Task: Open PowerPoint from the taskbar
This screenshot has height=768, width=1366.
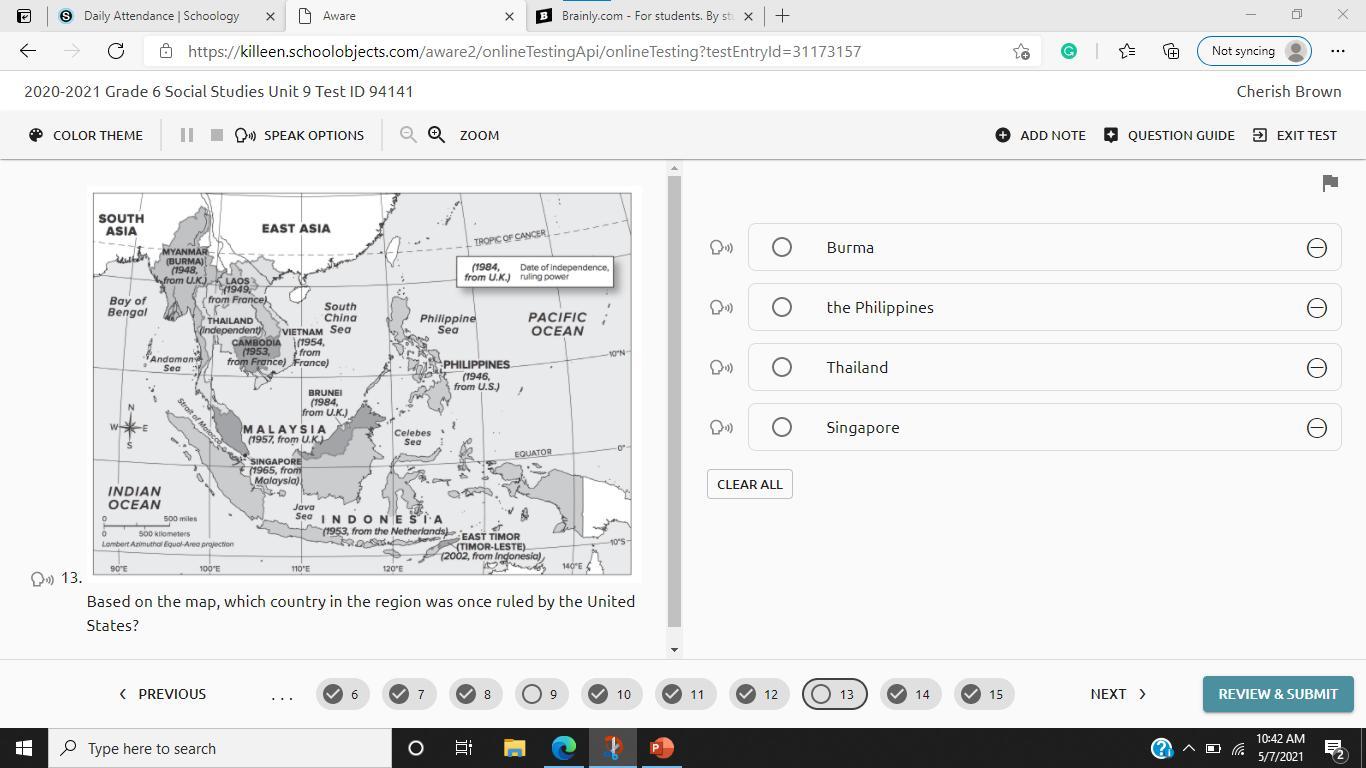Action: point(661,748)
